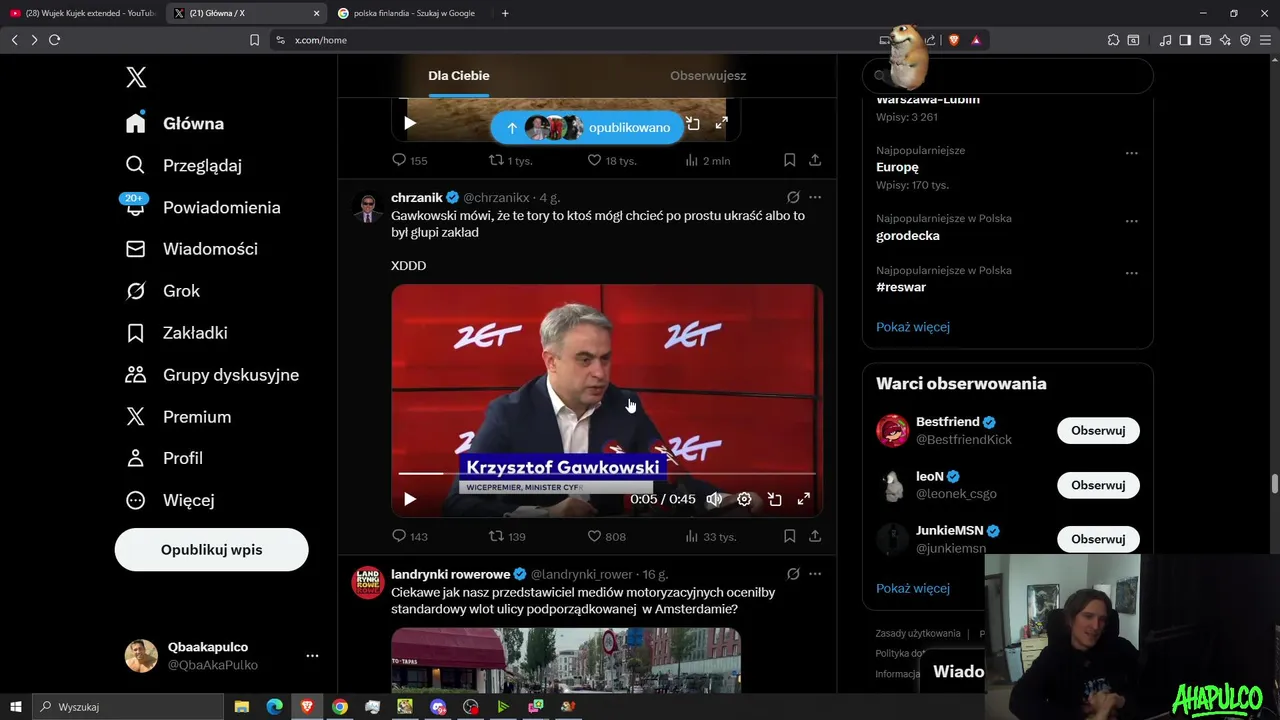This screenshot has height=720, width=1280.
Task: Bookmark the top post (2 mln views)
Action: 789,160
